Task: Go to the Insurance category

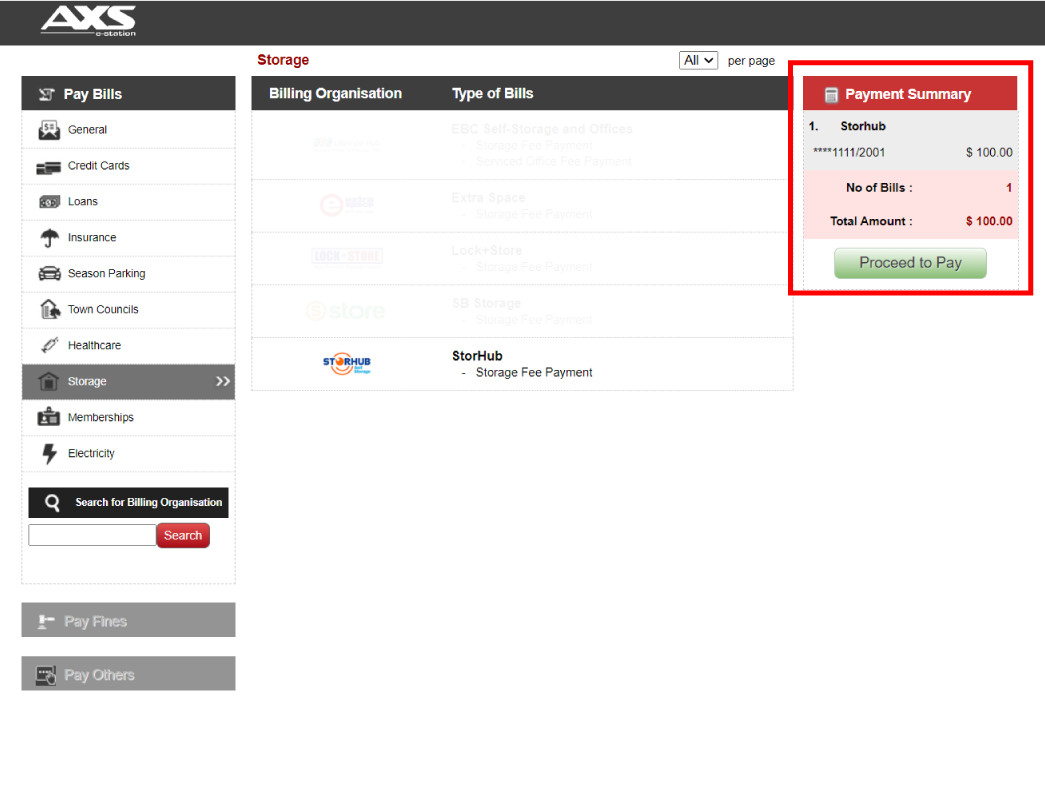Action: coord(129,238)
